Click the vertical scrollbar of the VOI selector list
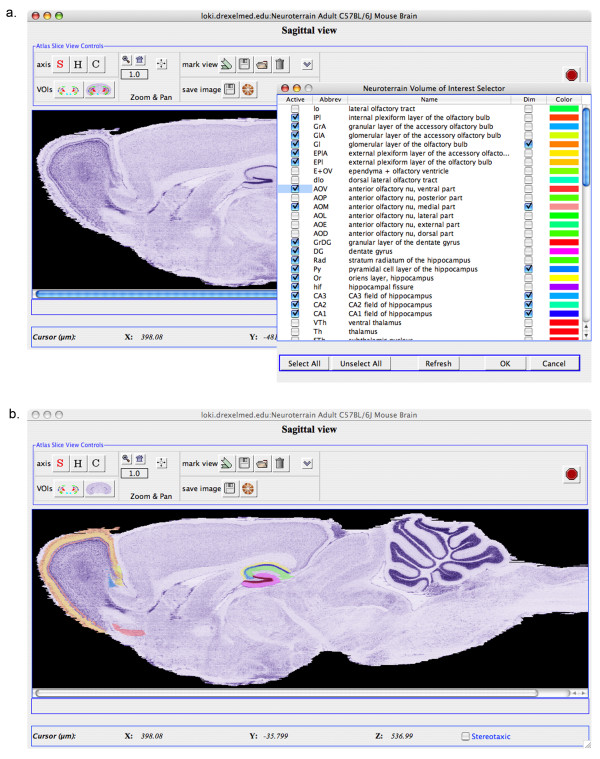The height and width of the screenshot is (759, 600). pyautogui.click(x=587, y=200)
